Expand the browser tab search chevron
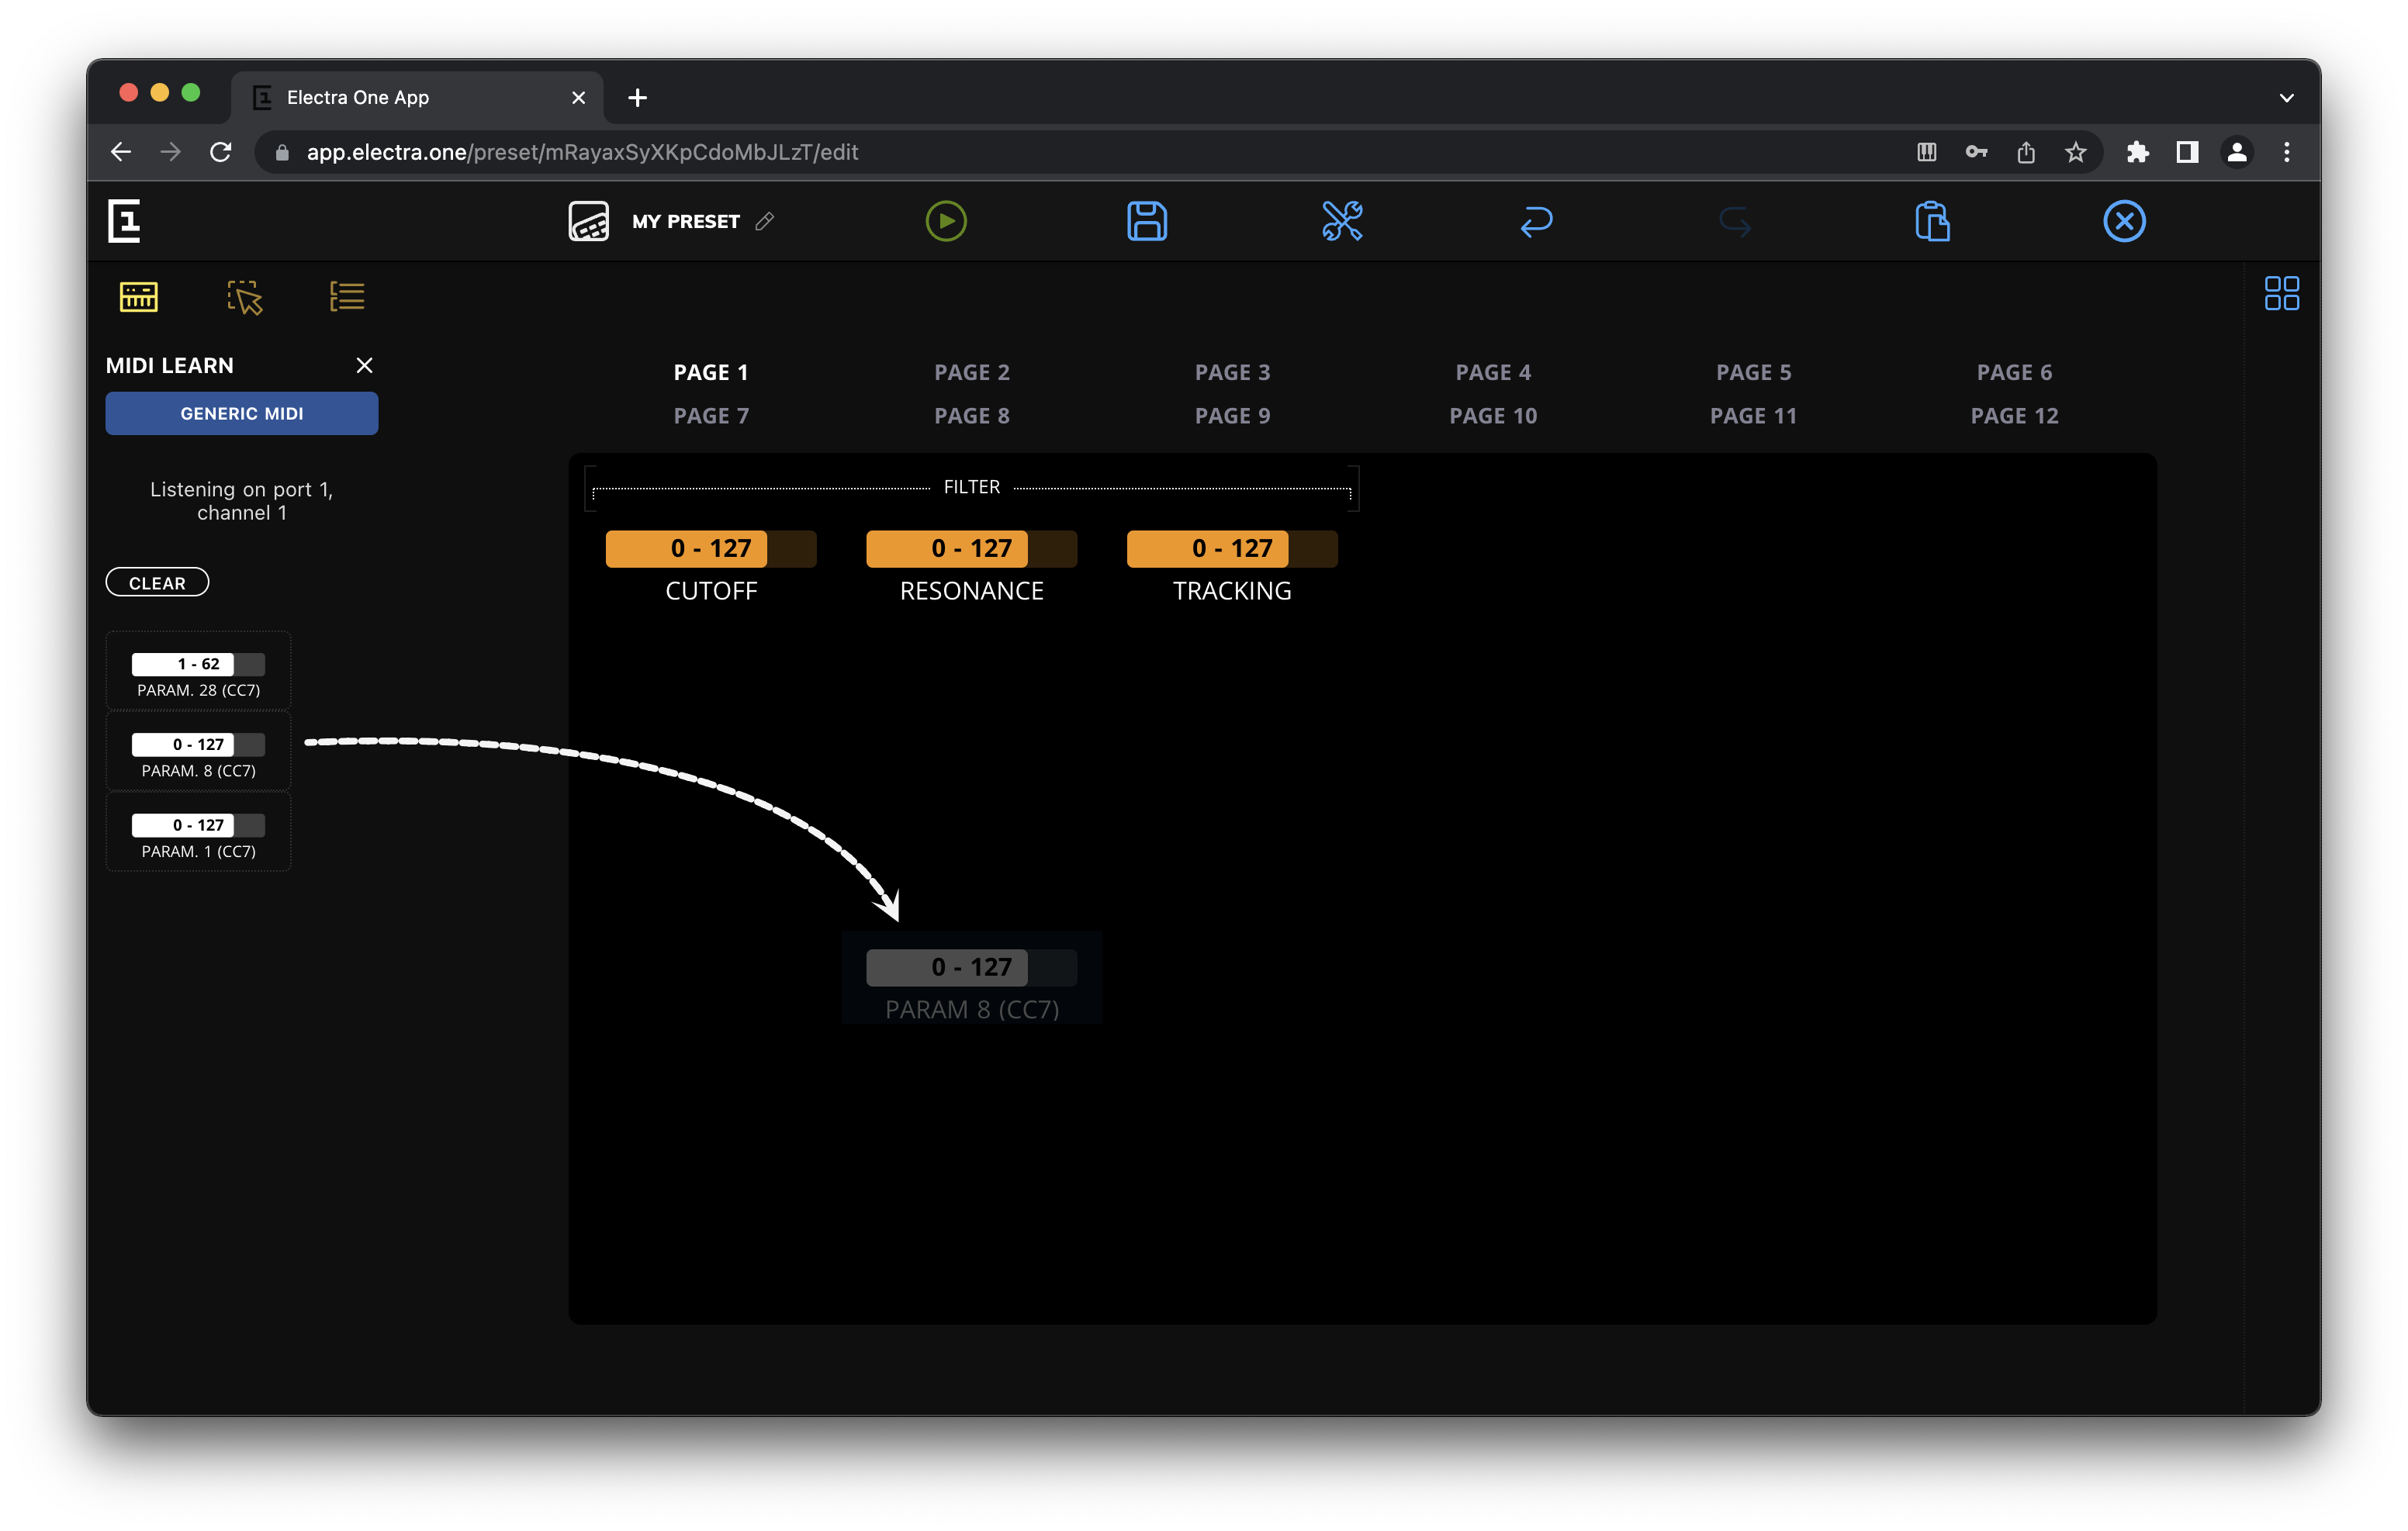The width and height of the screenshot is (2408, 1531). pyautogui.click(x=2285, y=98)
